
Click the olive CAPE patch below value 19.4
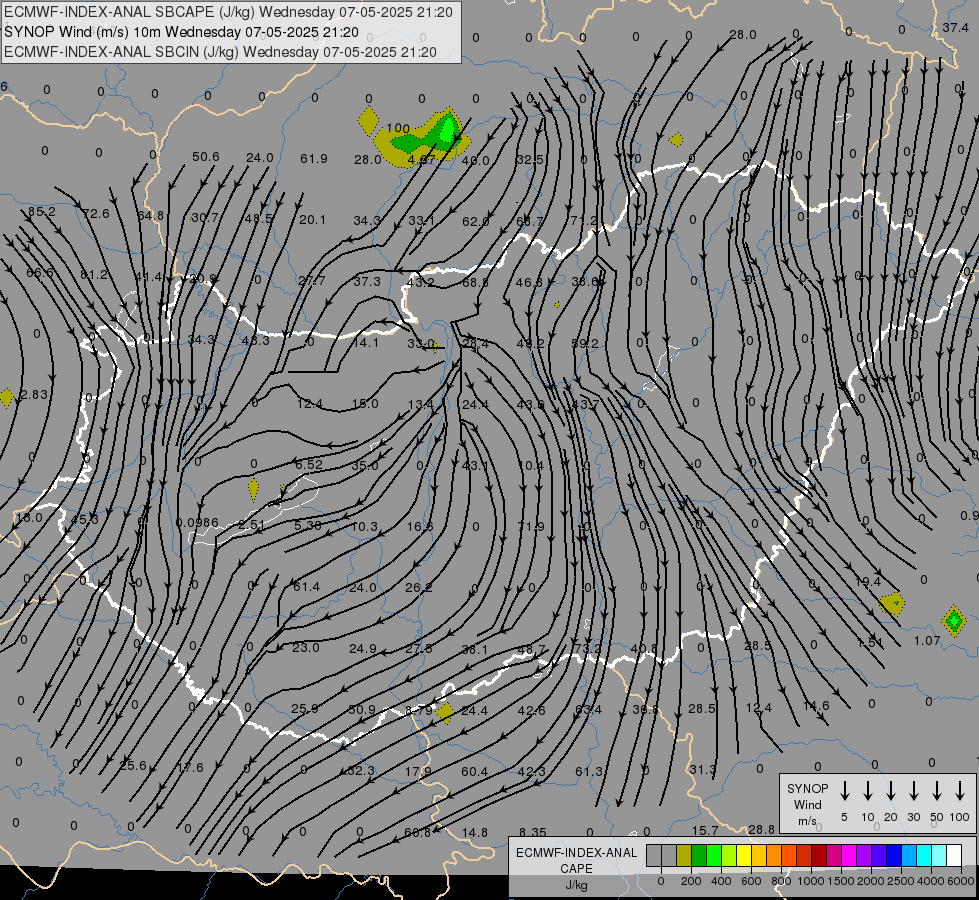(893, 603)
